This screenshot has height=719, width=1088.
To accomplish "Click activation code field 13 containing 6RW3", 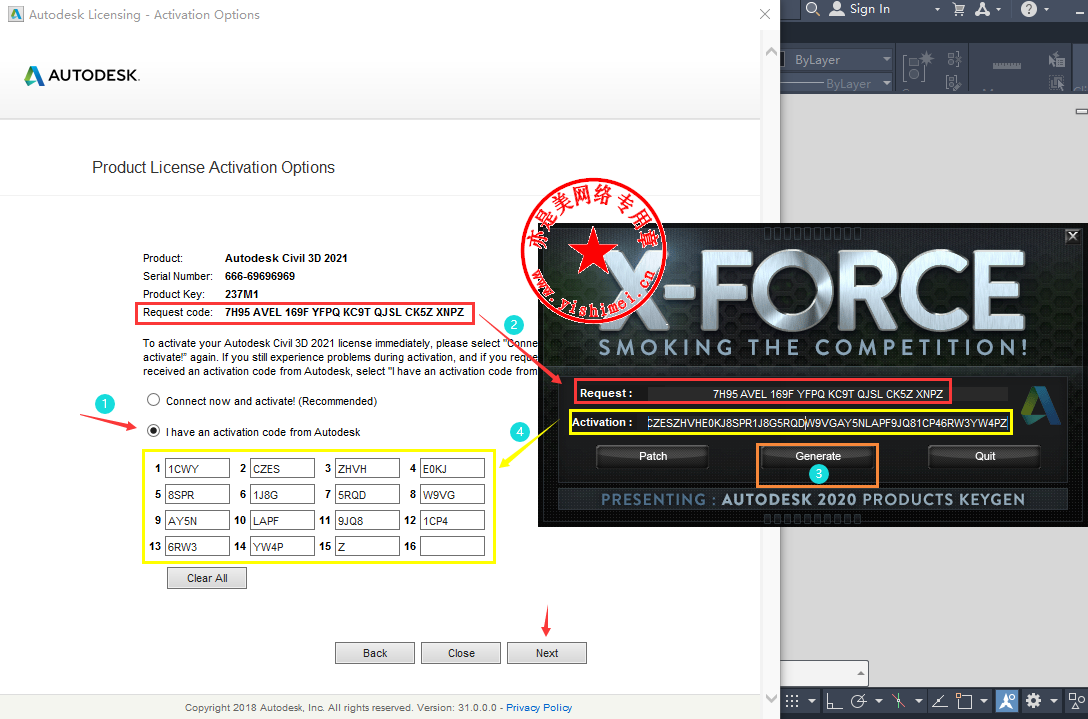I will click(197, 546).
